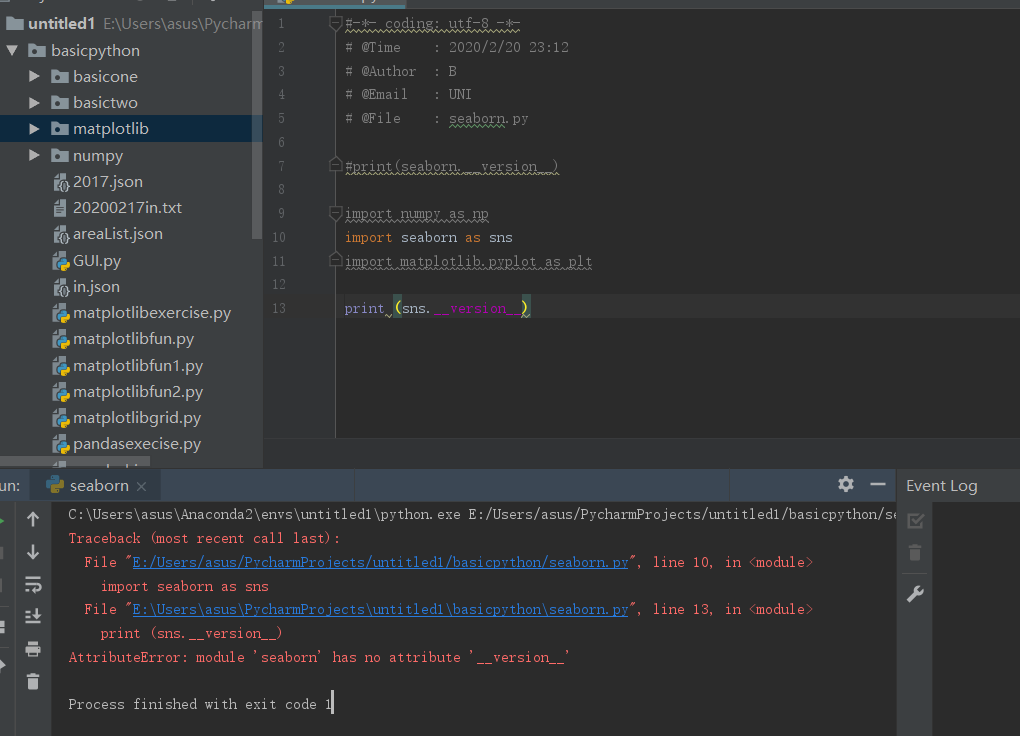
Task: Click the "#-*- coding: utf-8 -*-" line
Action: pos(433,24)
